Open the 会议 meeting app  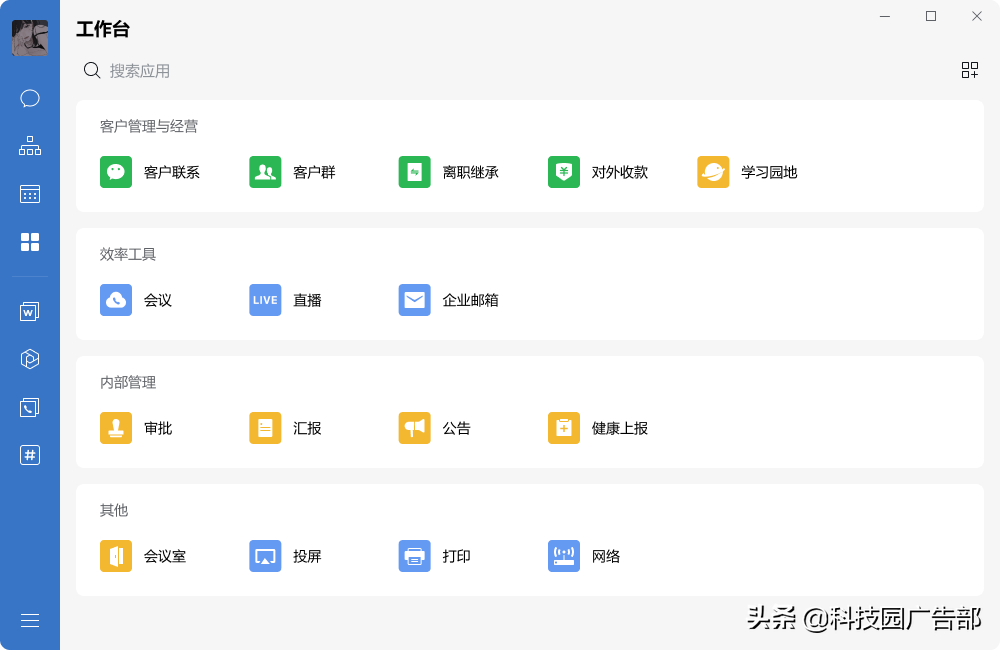click(x=140, y=299)
